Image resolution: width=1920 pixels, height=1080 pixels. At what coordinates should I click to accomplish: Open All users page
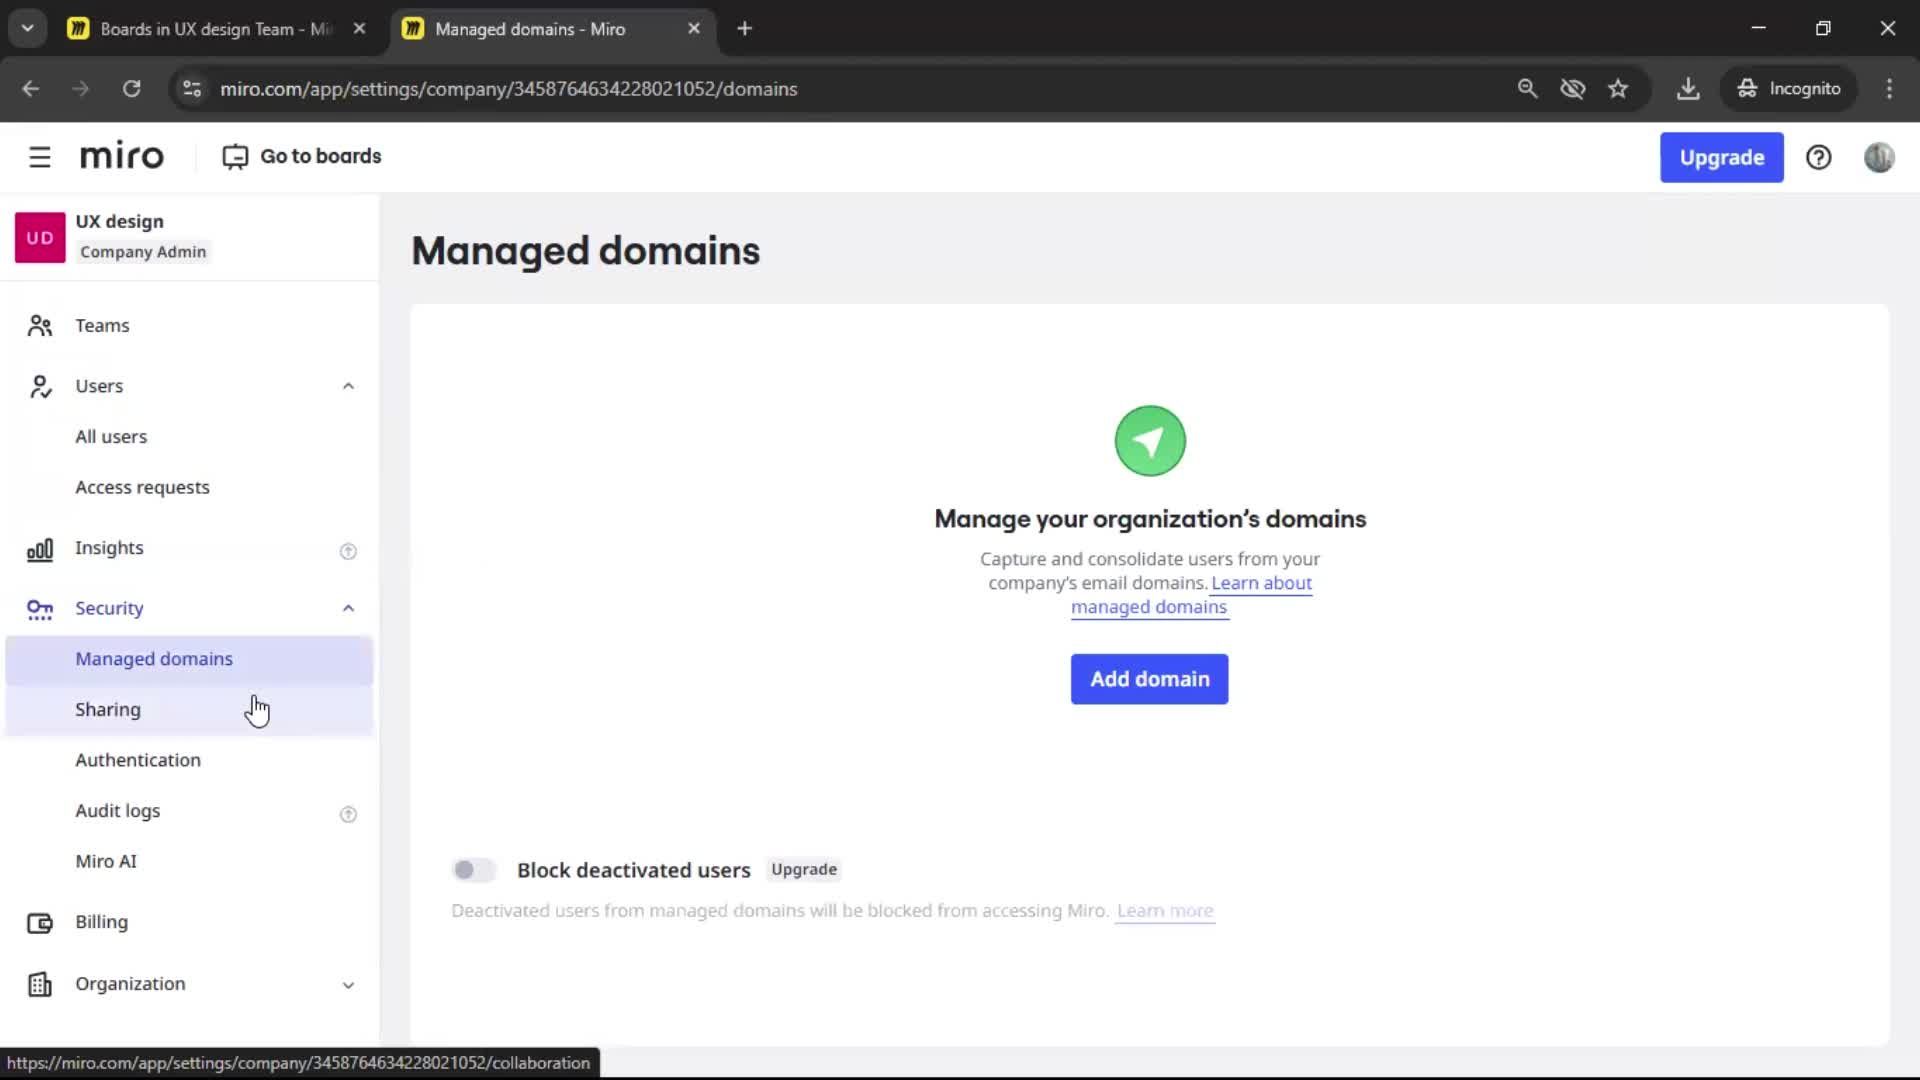pyautogui.click(x=190, y=437)
